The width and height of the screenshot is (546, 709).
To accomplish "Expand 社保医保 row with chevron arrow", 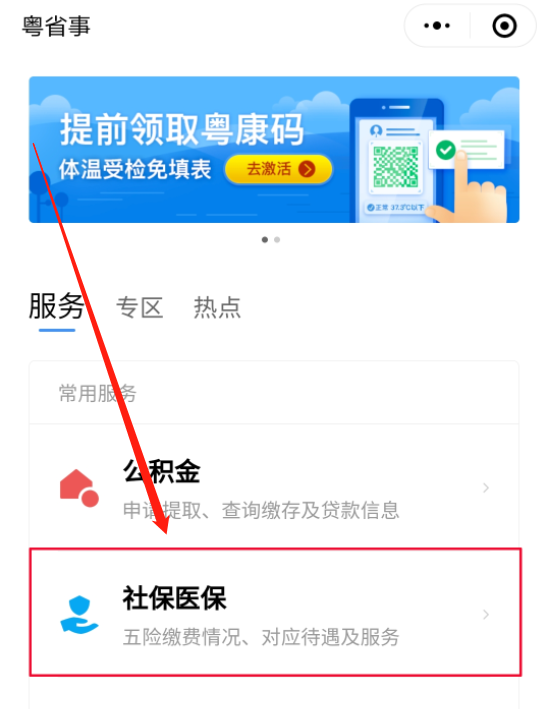I will (486, 614).
